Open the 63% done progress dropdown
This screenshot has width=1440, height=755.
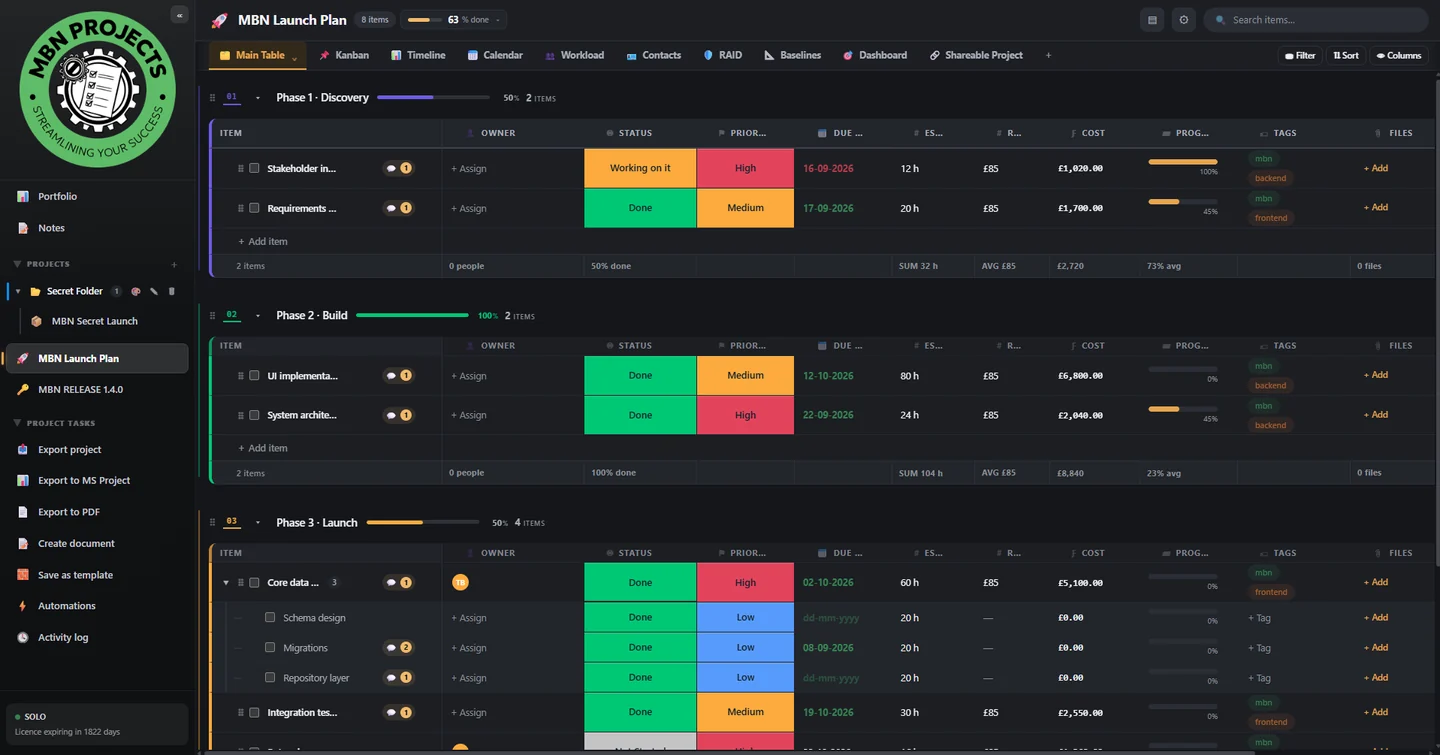[x=453, y=20]
